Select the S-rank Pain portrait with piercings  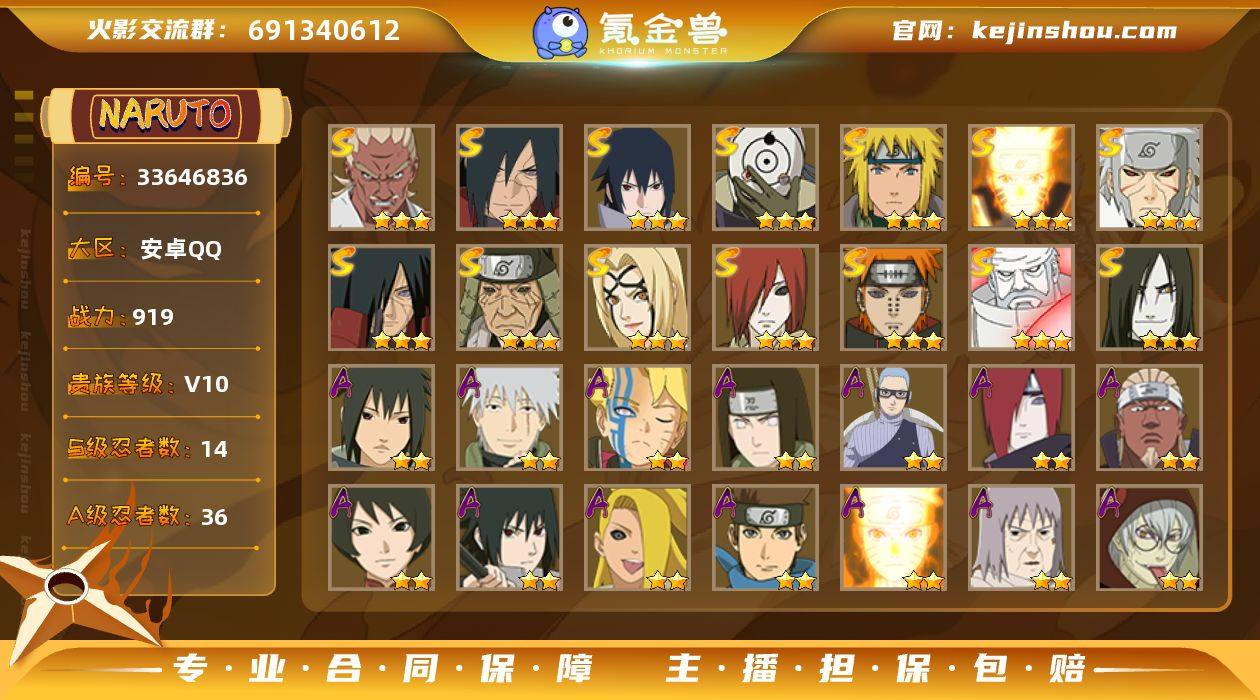tap(893, 298)
